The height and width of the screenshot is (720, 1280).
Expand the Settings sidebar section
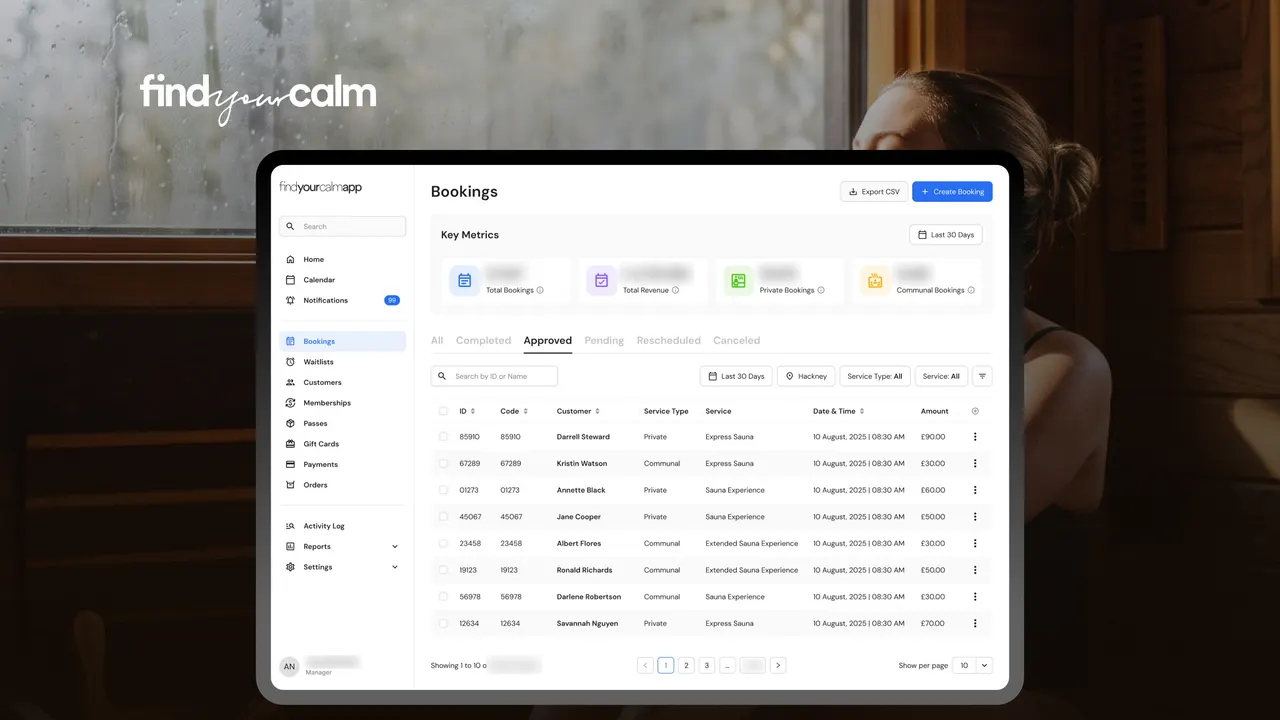(x=394, y=567)
